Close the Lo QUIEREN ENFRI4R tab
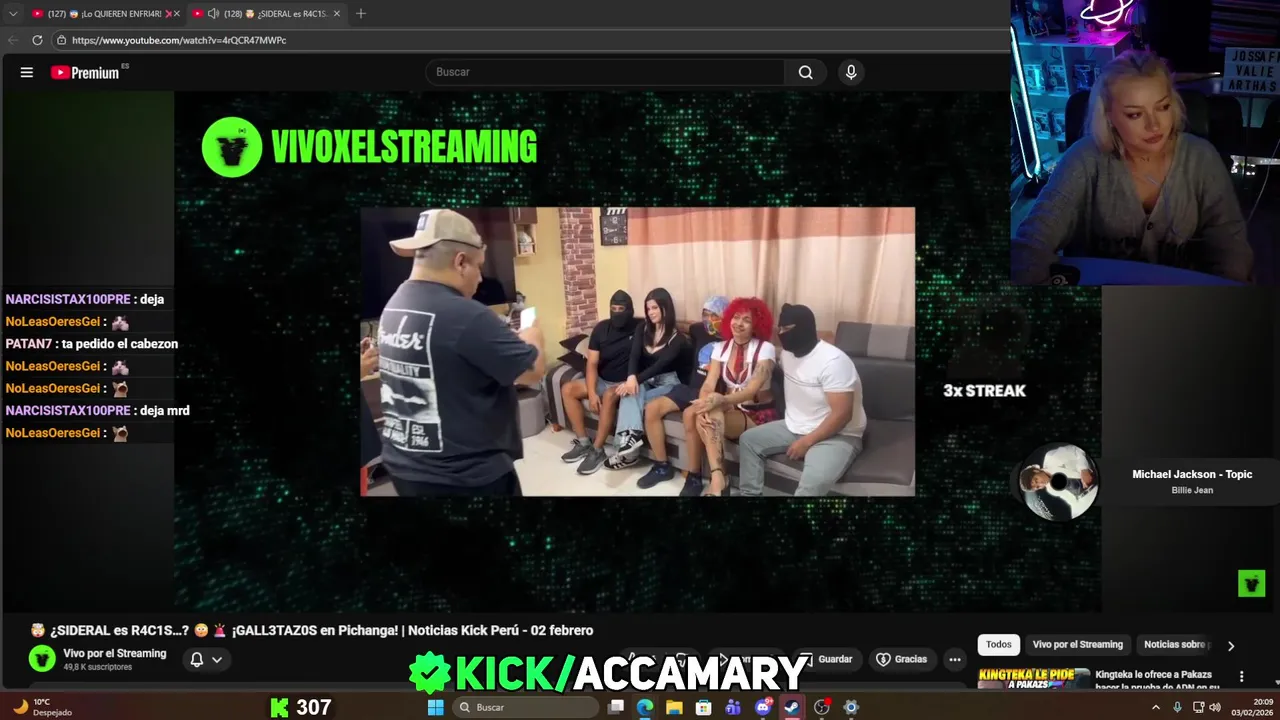This screenshot has height=720, width=1280. (x=176, y=13)
